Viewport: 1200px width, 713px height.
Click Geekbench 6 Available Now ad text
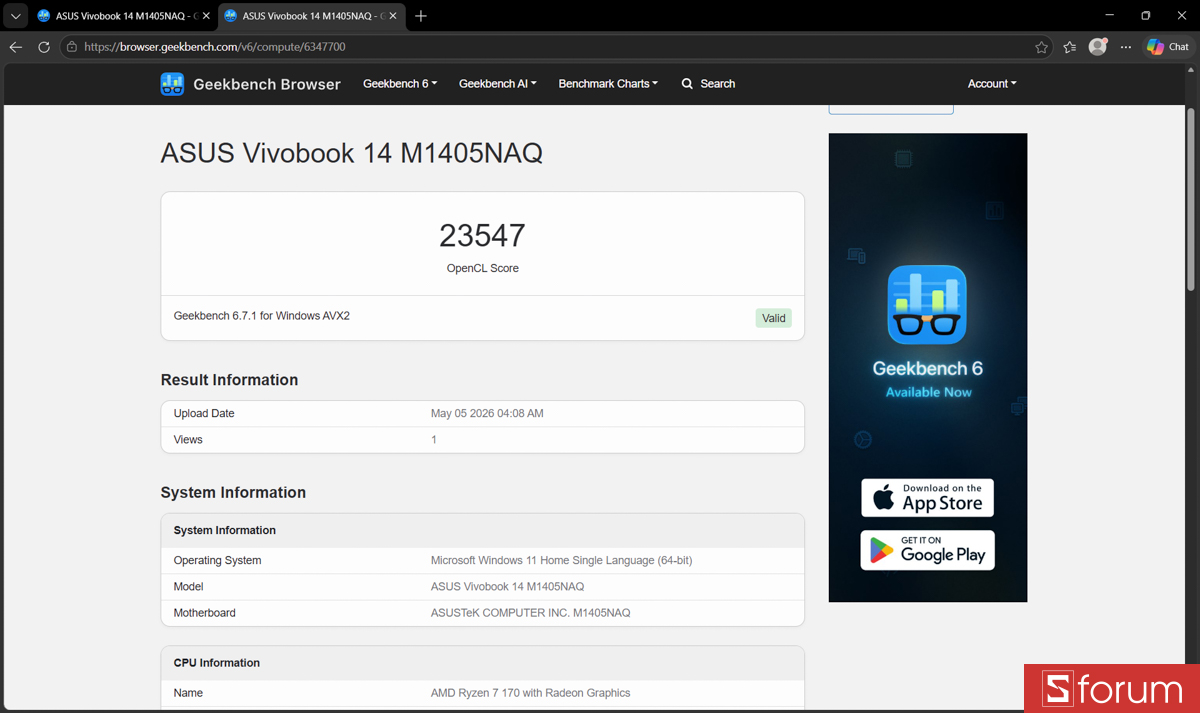[928, 379]
